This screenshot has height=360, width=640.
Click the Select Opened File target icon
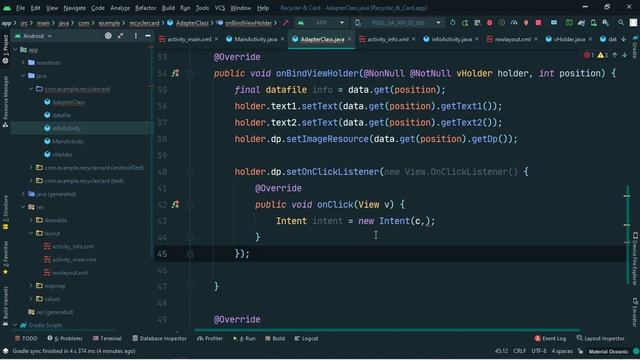pyautogui.click(x=108, y=36)
